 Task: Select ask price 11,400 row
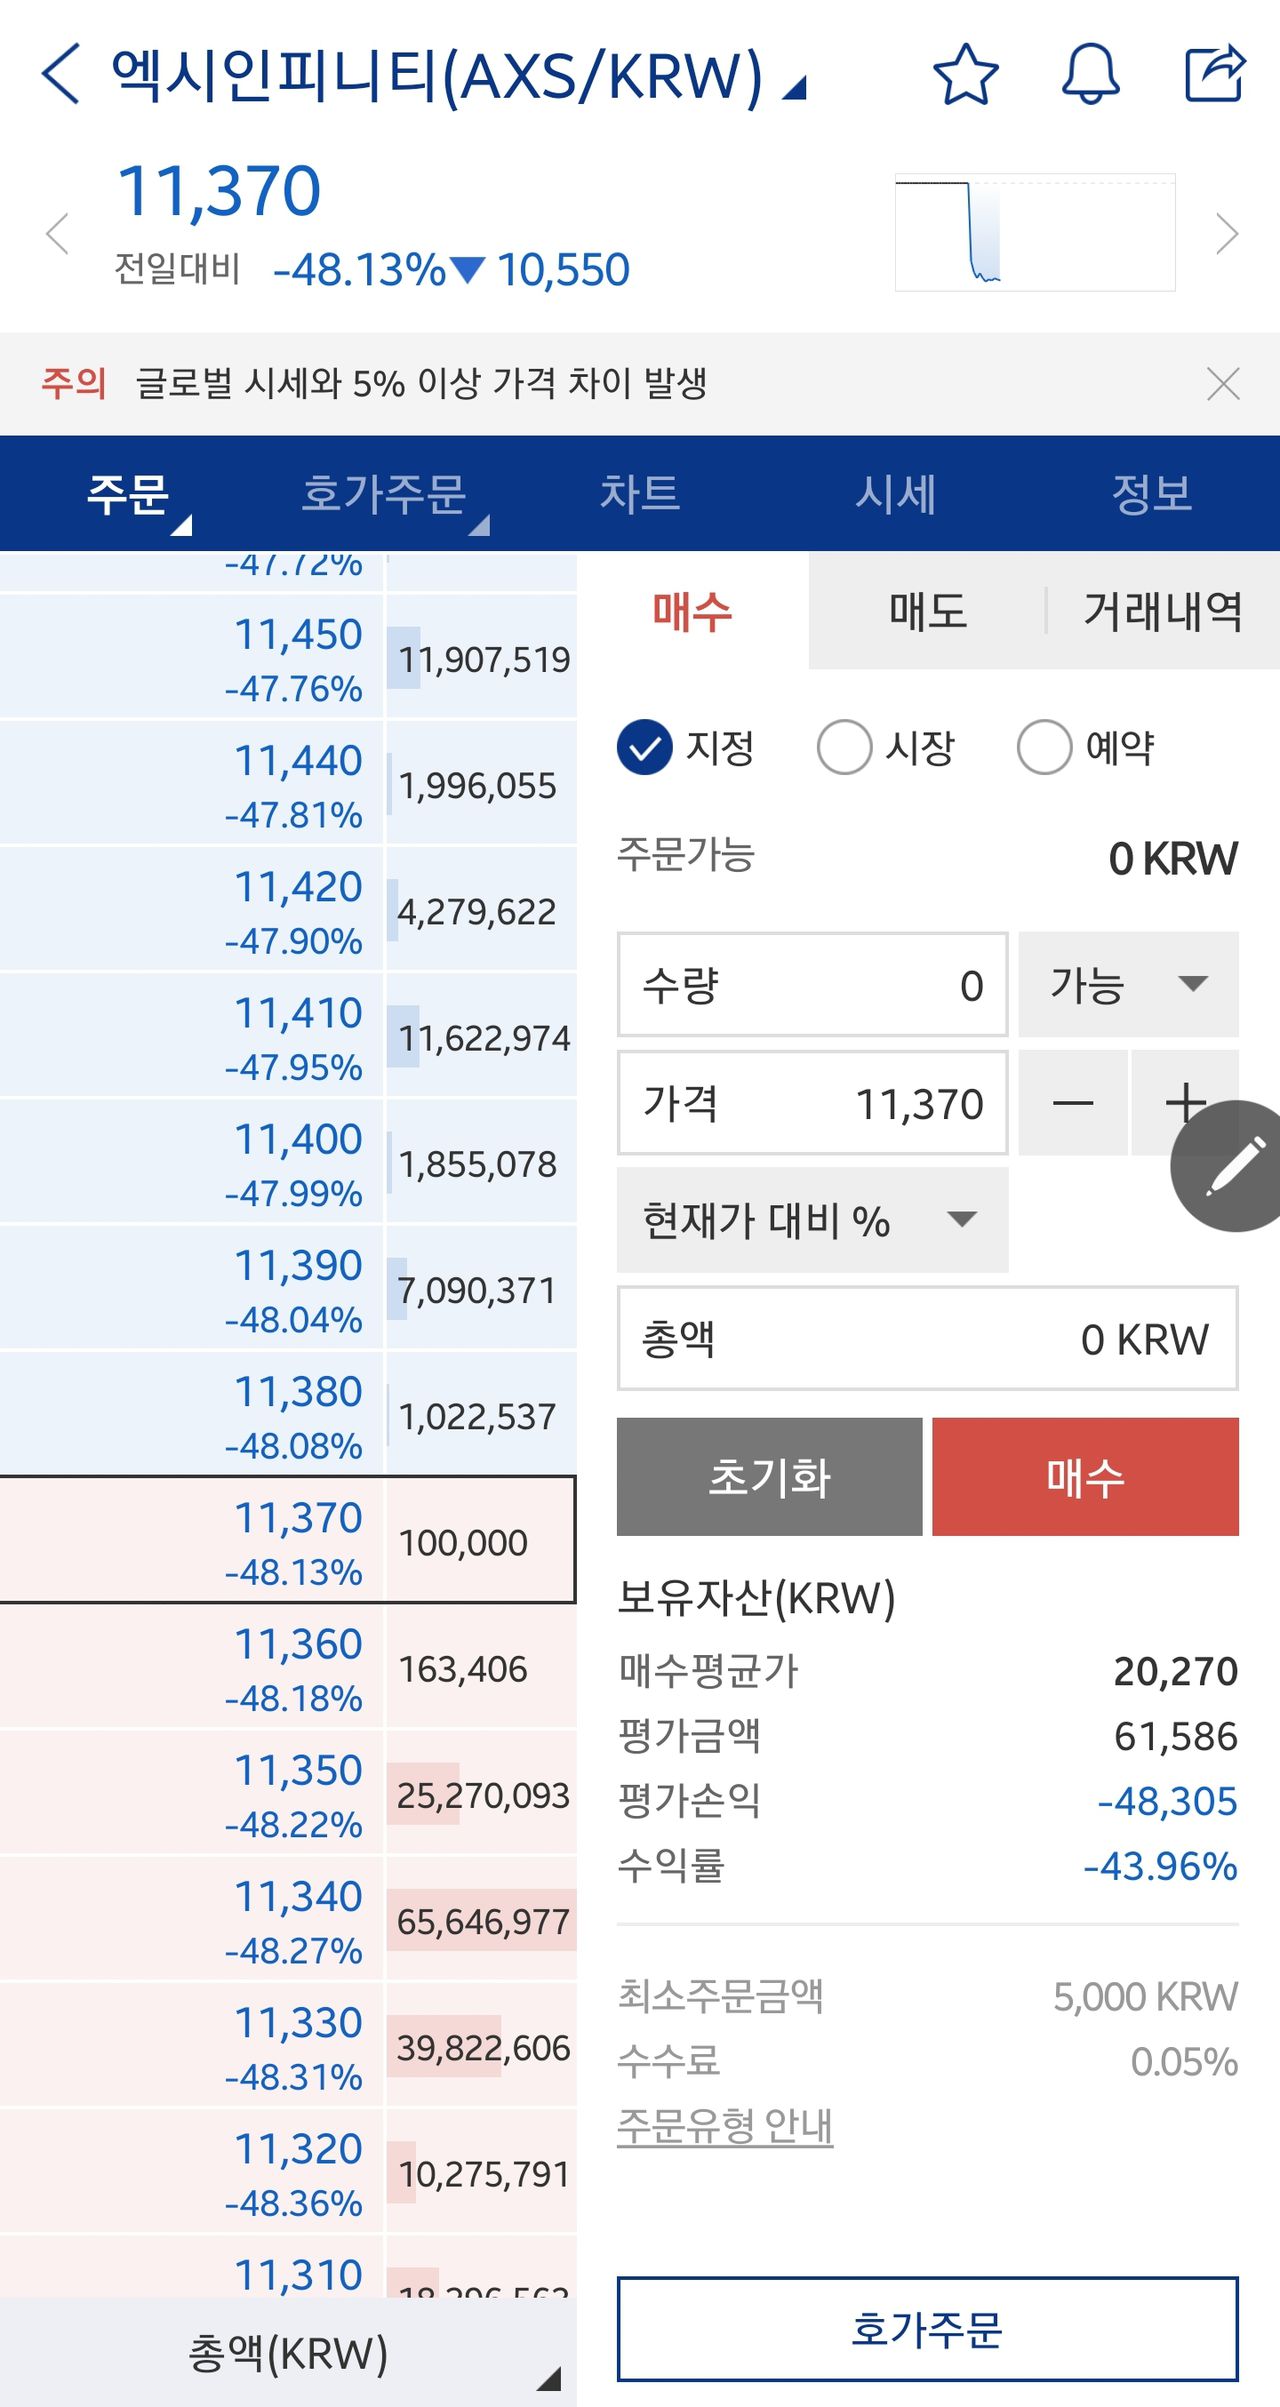(x=288, y=1163)
